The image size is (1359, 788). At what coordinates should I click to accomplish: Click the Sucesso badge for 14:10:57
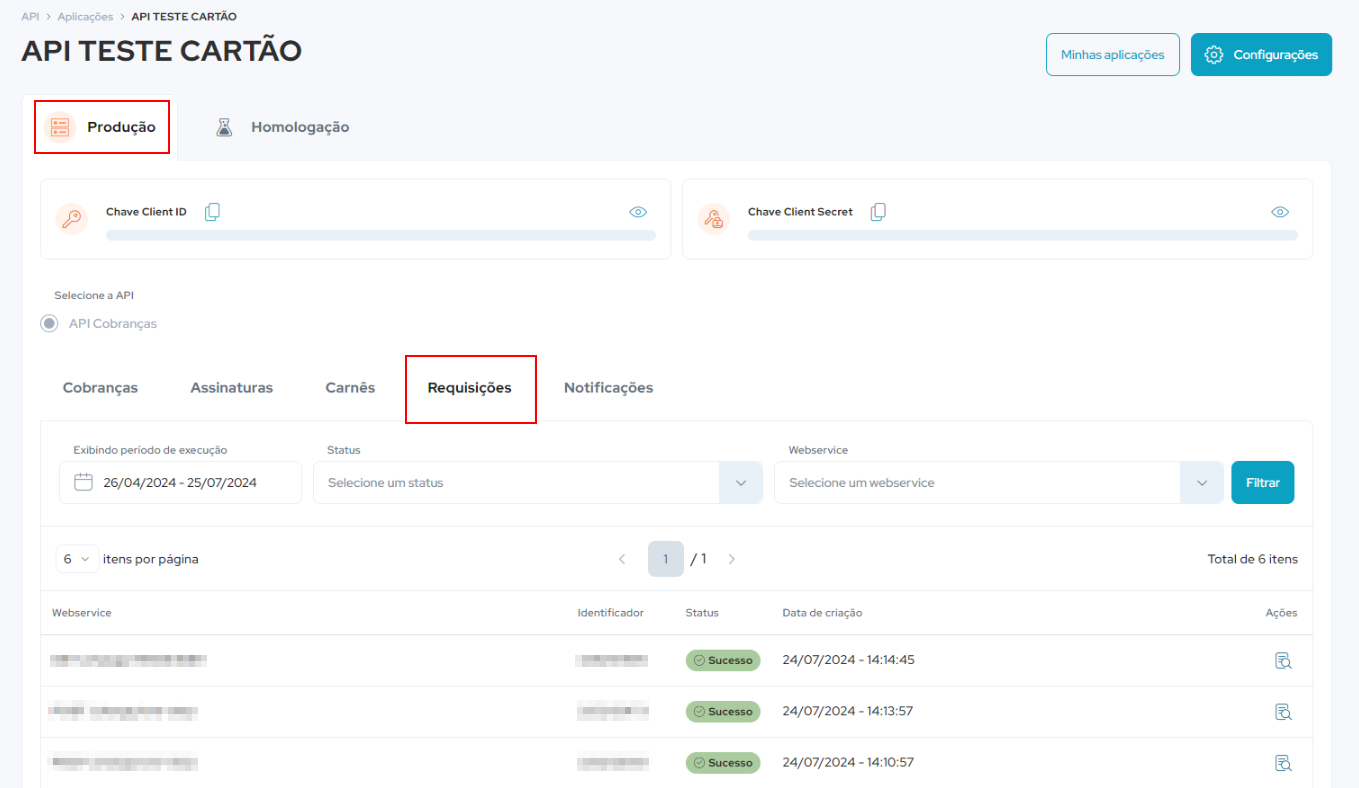click(x=723, y=762)
